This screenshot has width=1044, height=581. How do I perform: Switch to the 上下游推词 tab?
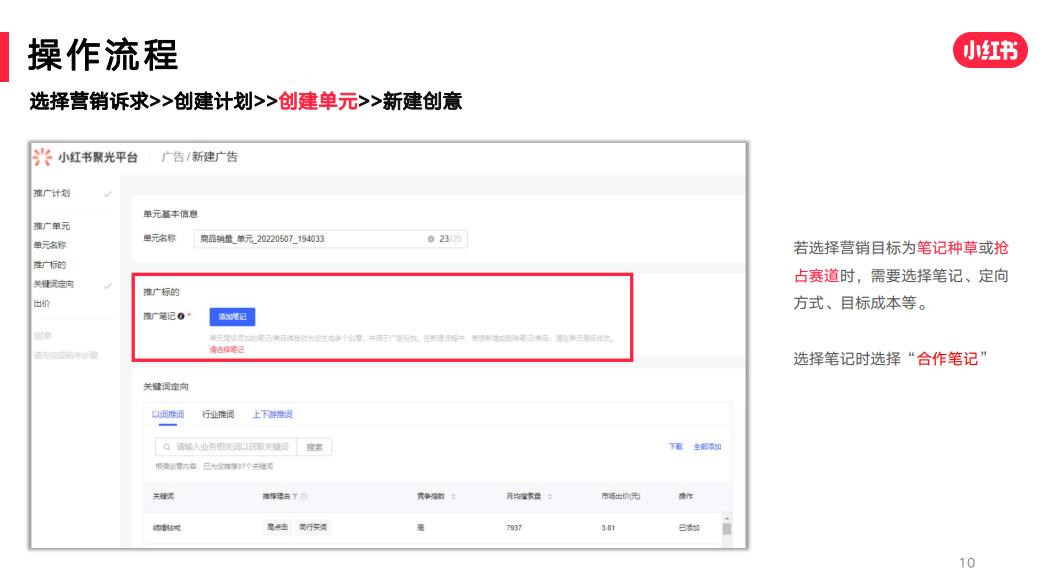pos(272,415)
